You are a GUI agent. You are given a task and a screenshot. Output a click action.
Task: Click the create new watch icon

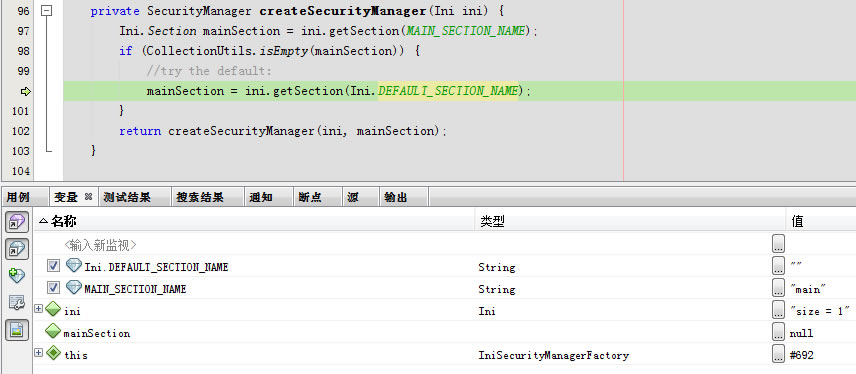pos(17,275)
